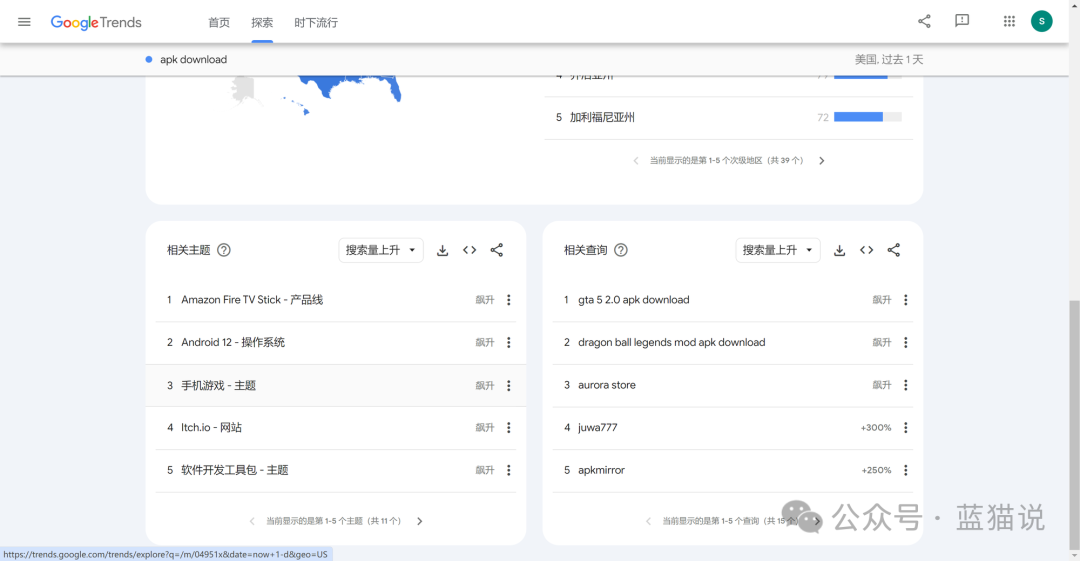Click 软件开发工具包 - 主题 topic
1080x561 pixels.
[235, 470]
